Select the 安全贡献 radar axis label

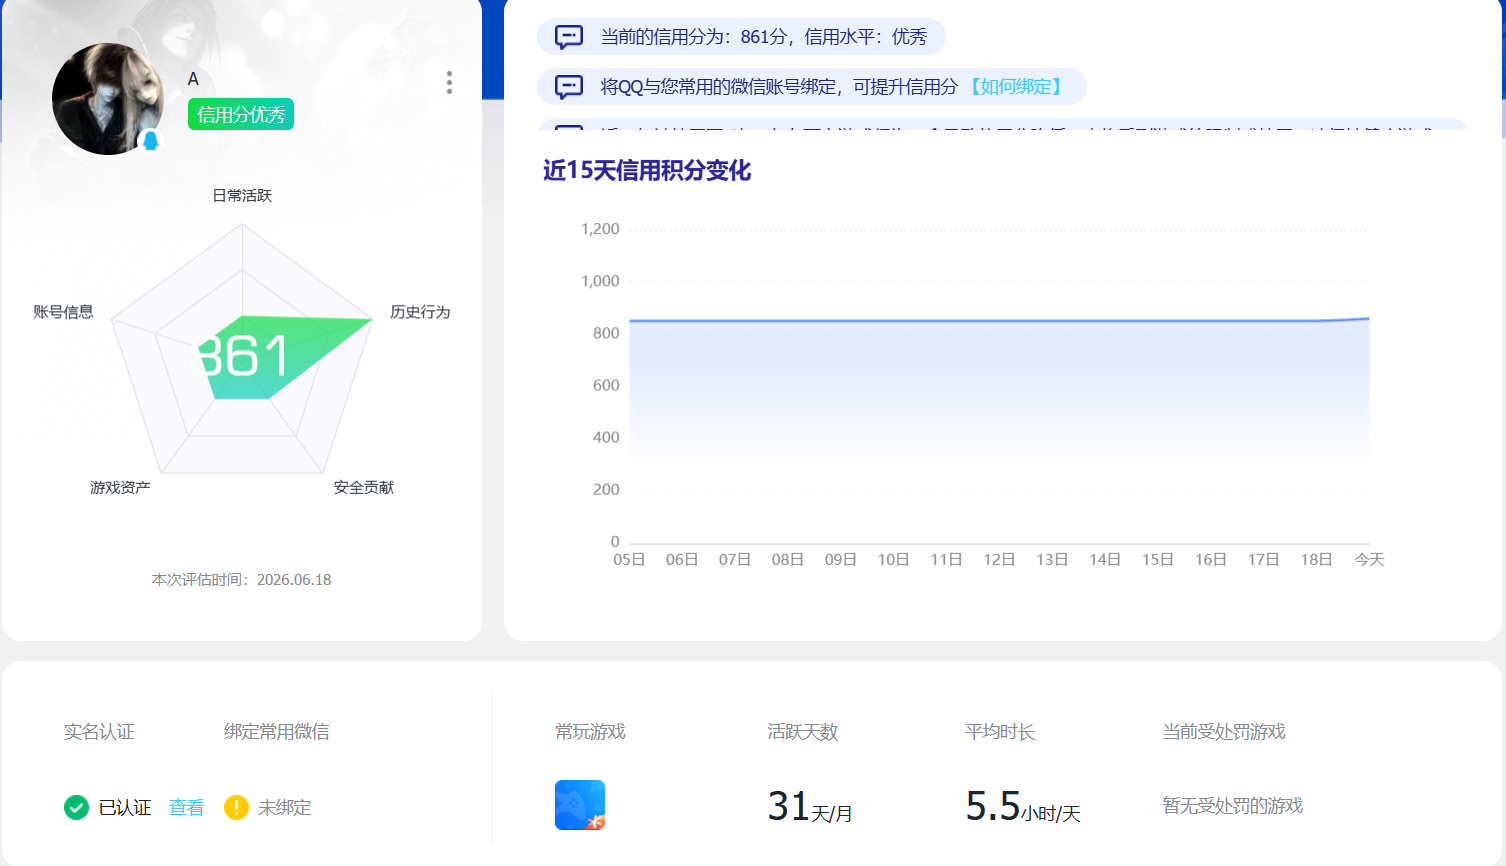(x=364, y=487)
